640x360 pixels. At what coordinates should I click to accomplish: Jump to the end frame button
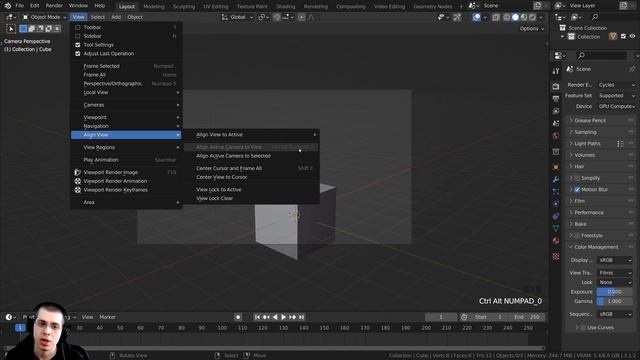(x=301, y=317)
